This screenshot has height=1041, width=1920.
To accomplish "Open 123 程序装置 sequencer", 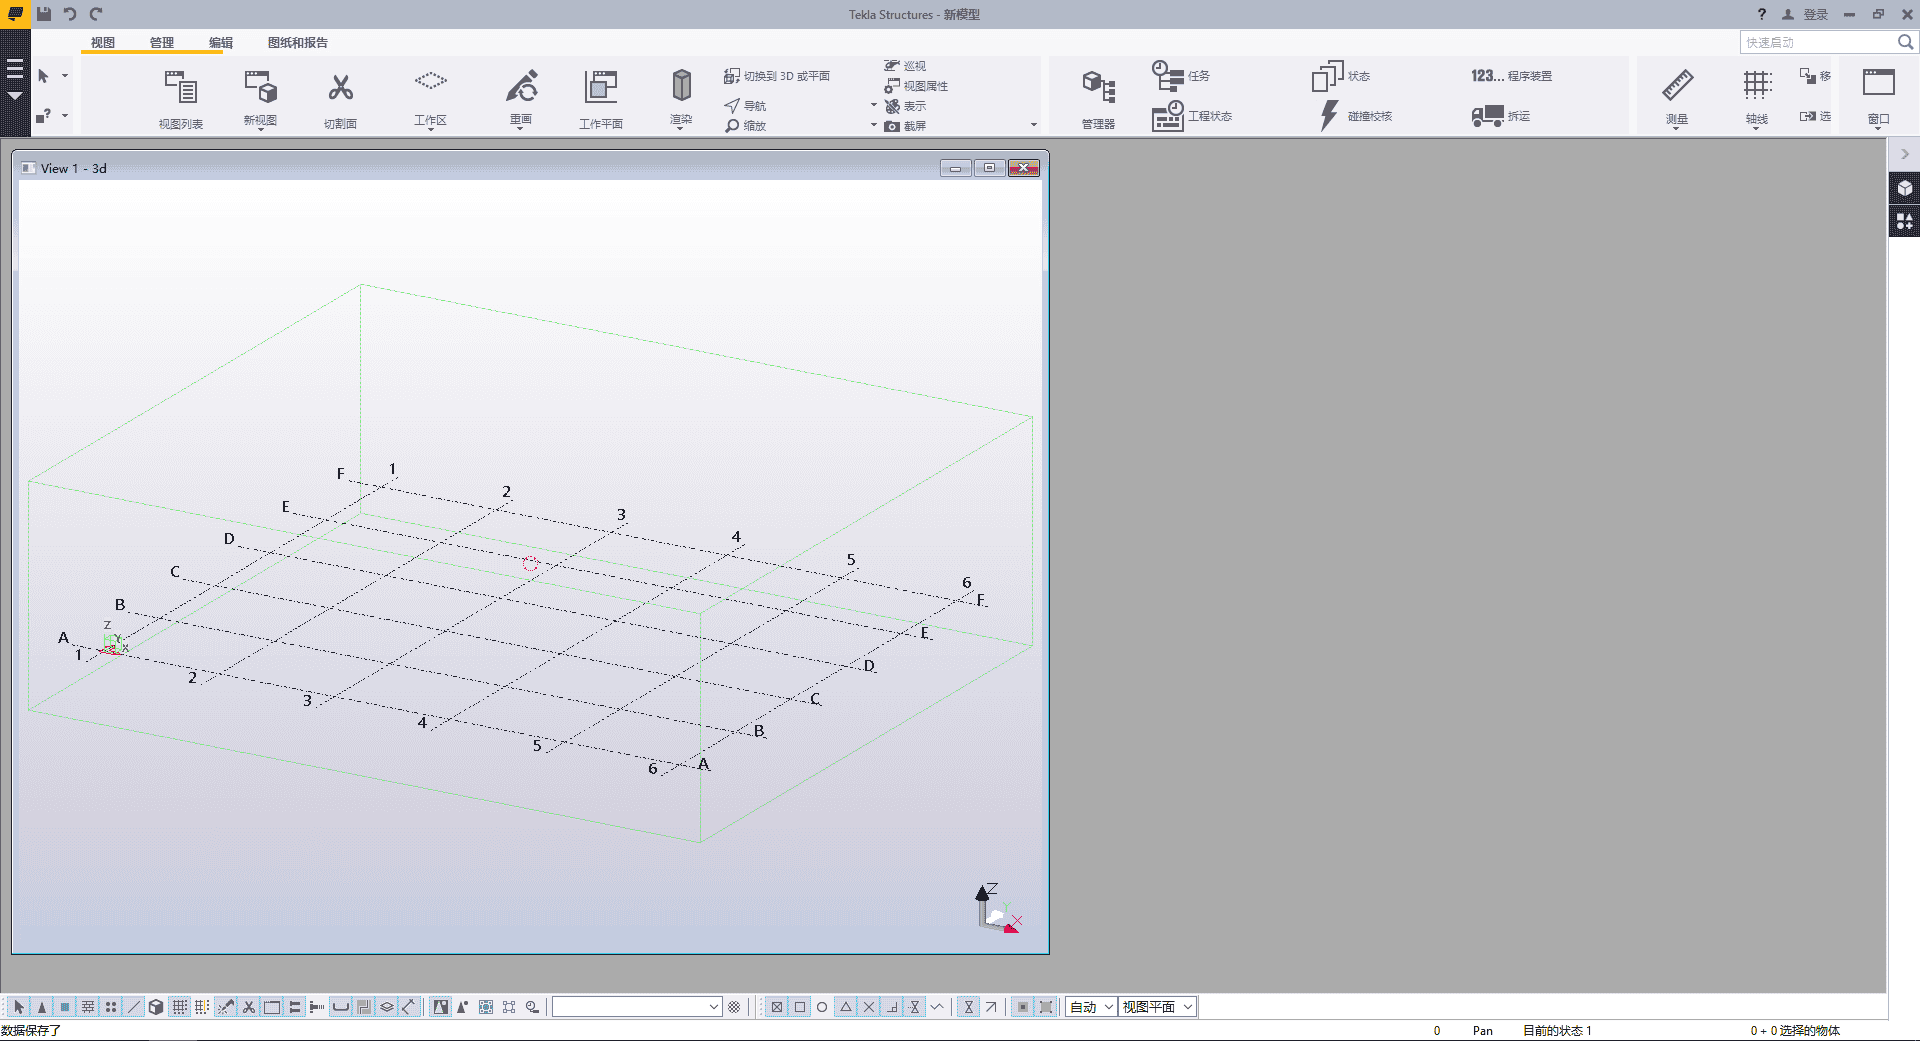I will (x=1511, y=76).
